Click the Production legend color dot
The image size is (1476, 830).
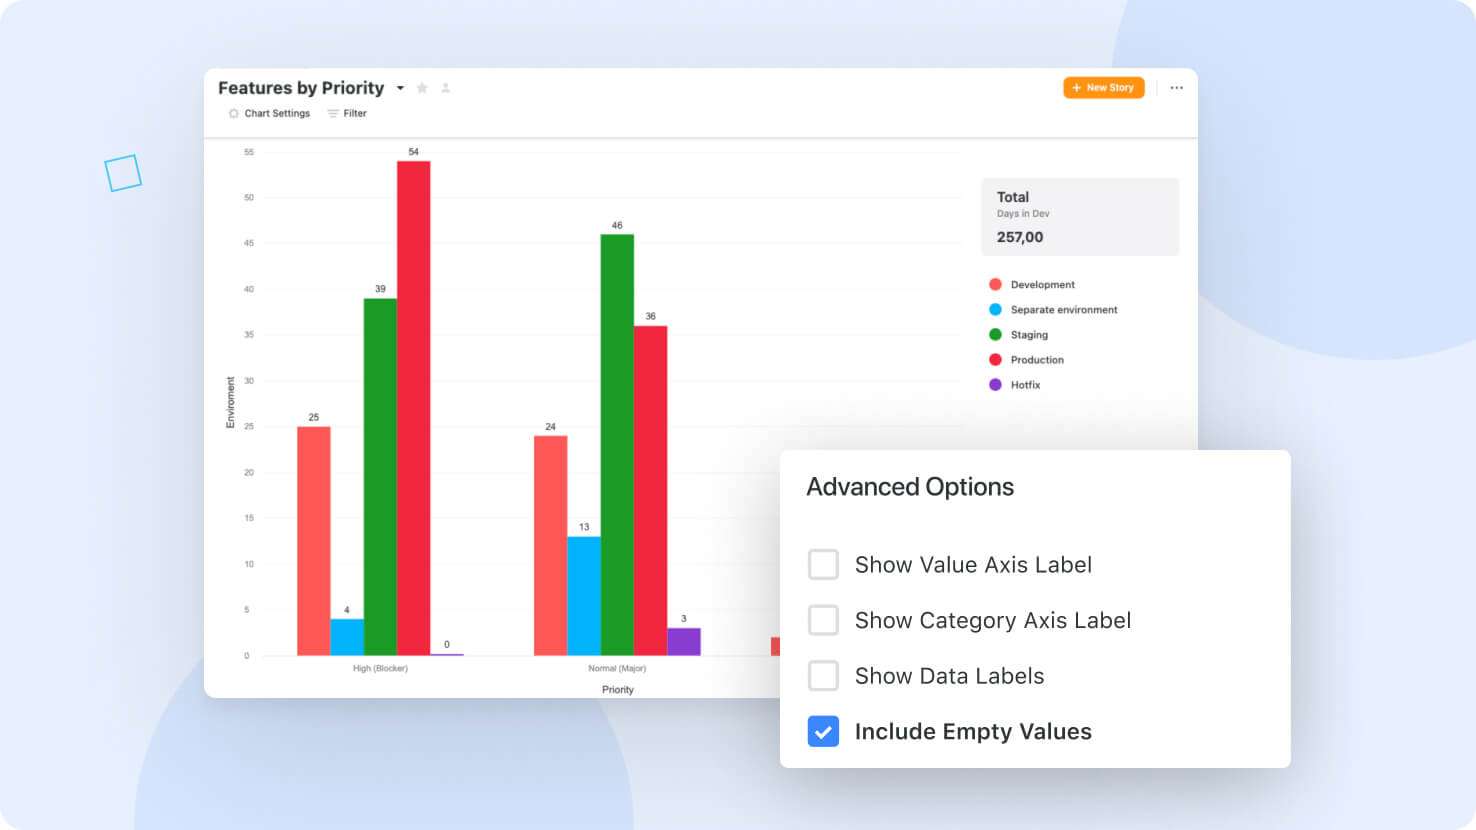995,360
